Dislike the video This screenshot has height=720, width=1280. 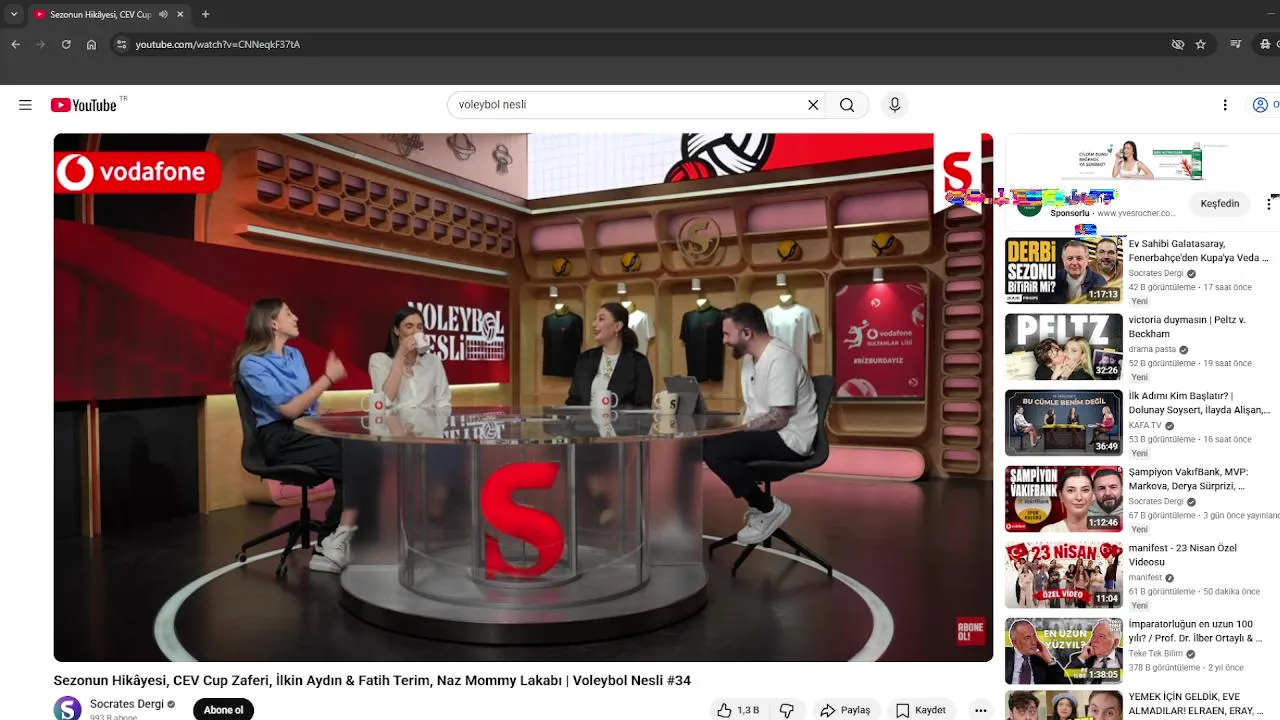tap(787, 710)
